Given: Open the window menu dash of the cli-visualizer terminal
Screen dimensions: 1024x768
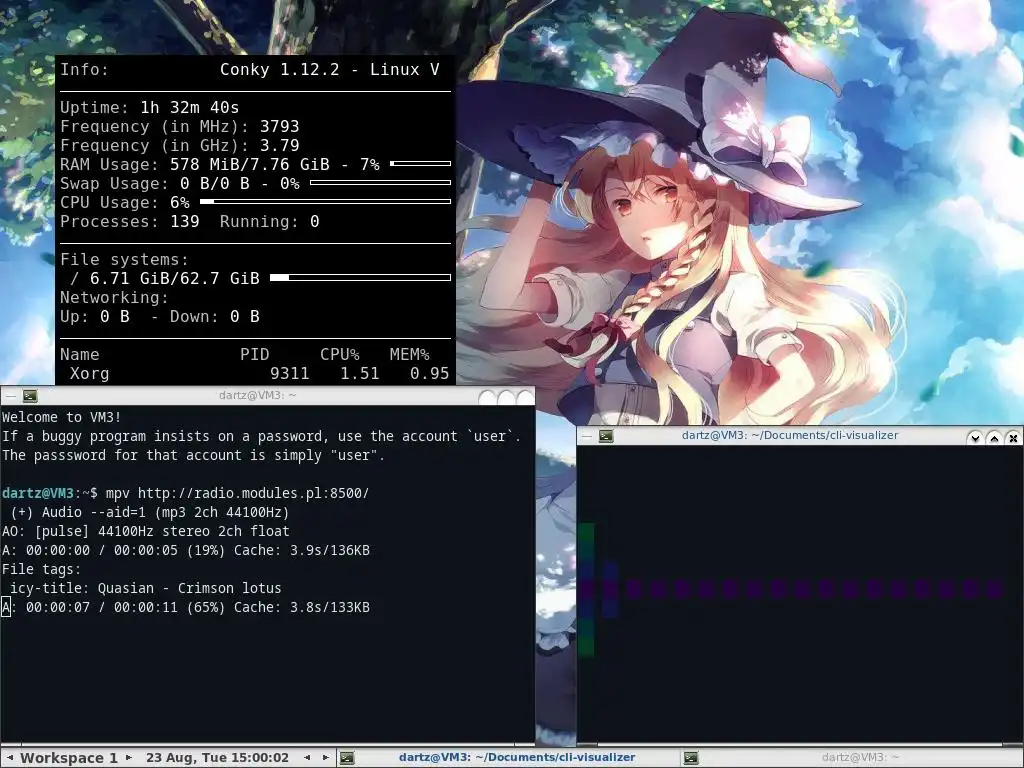Looking at the screenshot, I should coord(586,436).
